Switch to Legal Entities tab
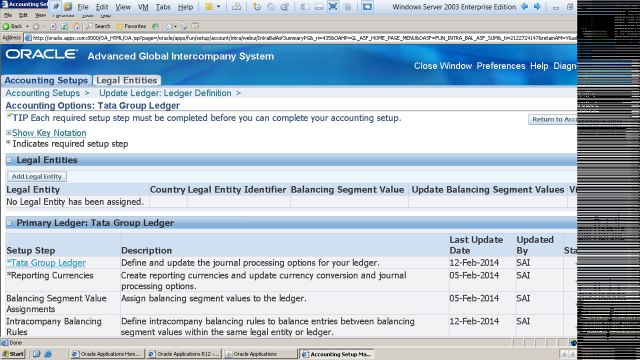 (127, 80)
